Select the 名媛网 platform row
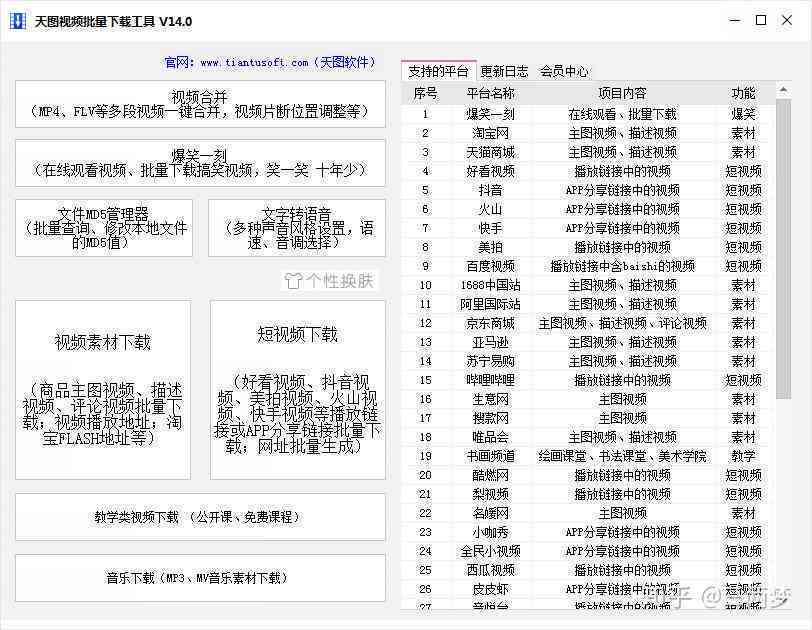 click(588, 513)
